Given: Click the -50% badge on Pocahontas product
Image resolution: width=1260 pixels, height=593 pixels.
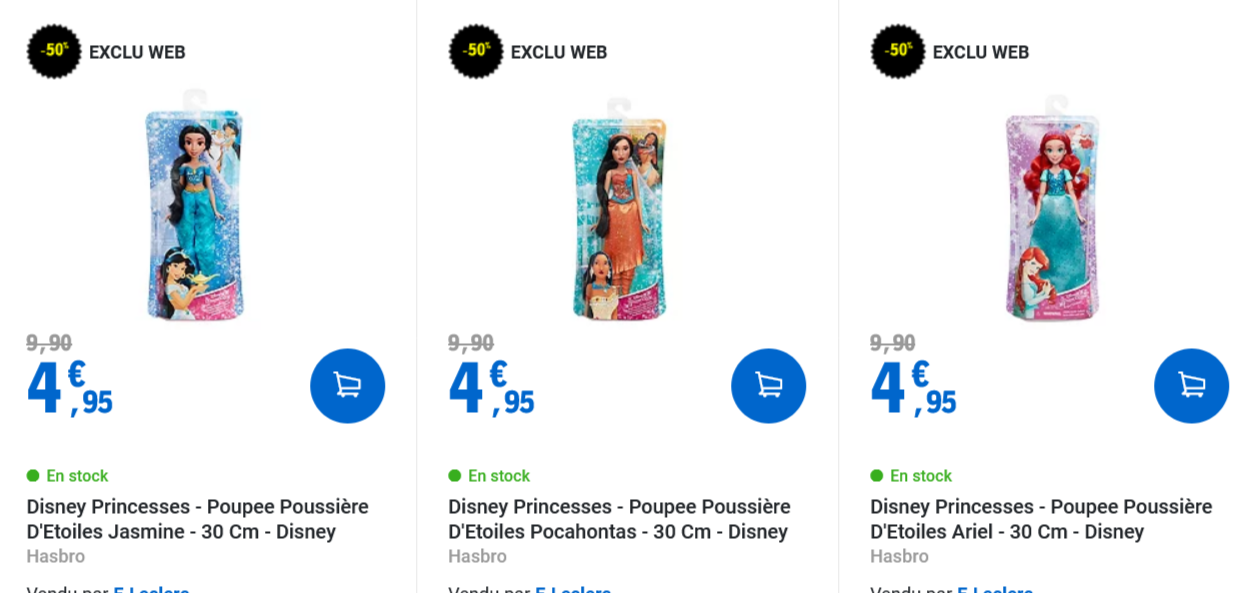Looking at the screenshot, I should point(476,51).
